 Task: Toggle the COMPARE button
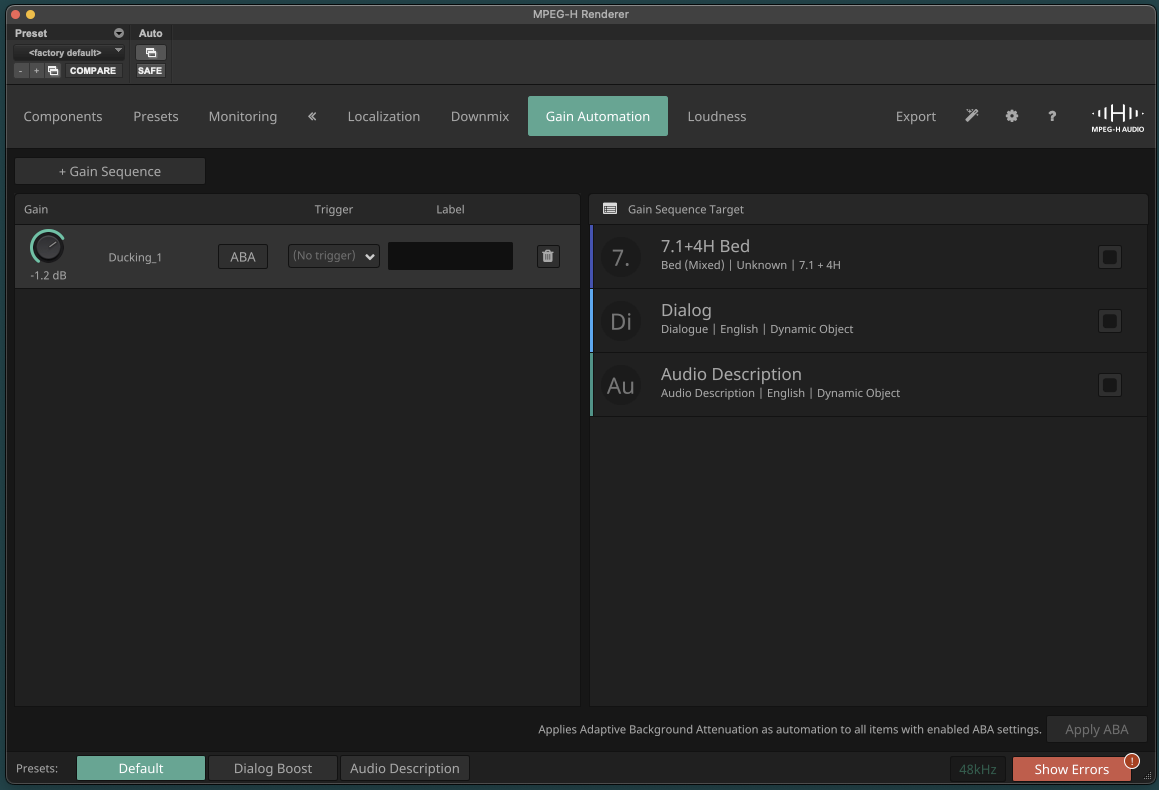pyautogui.click(x=92, y=71)
